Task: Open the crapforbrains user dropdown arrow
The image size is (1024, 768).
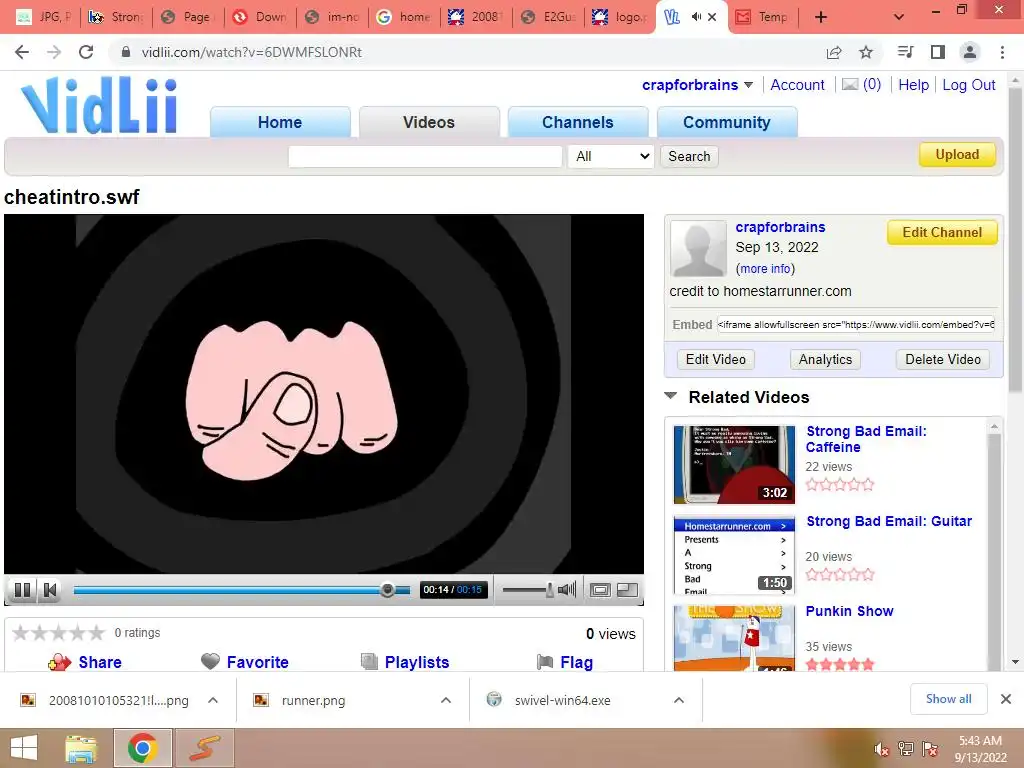Action: click(x=748, y=85)
